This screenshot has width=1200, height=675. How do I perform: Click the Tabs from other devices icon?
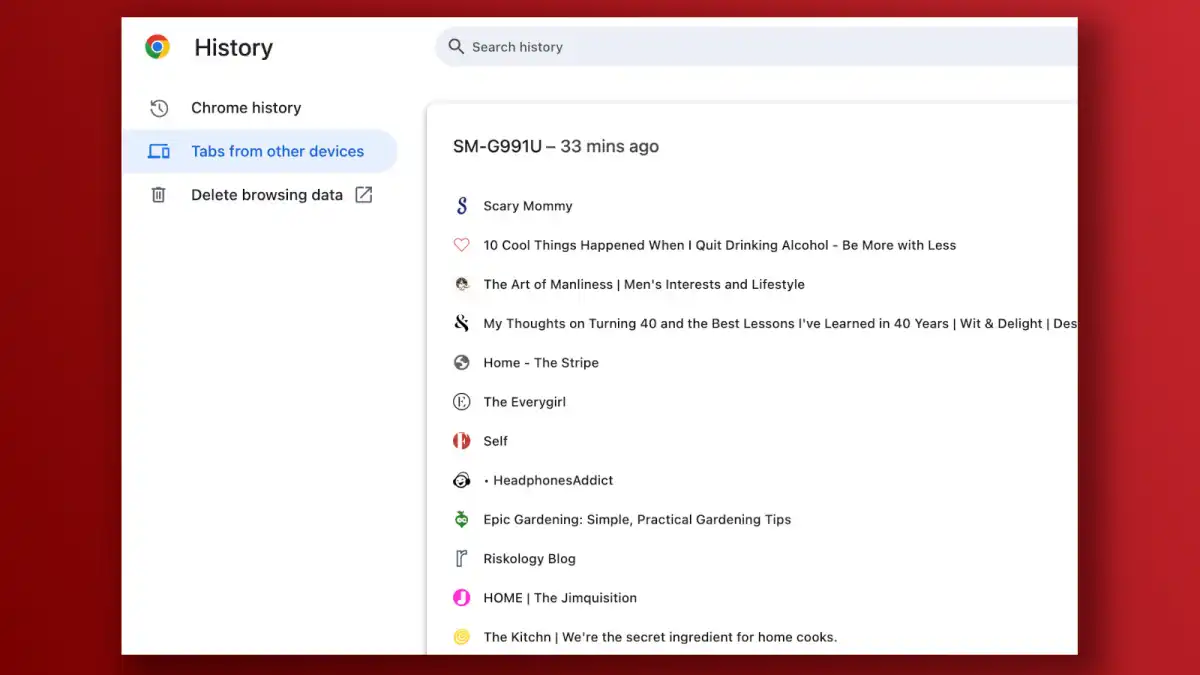click(x=158, y=152)
